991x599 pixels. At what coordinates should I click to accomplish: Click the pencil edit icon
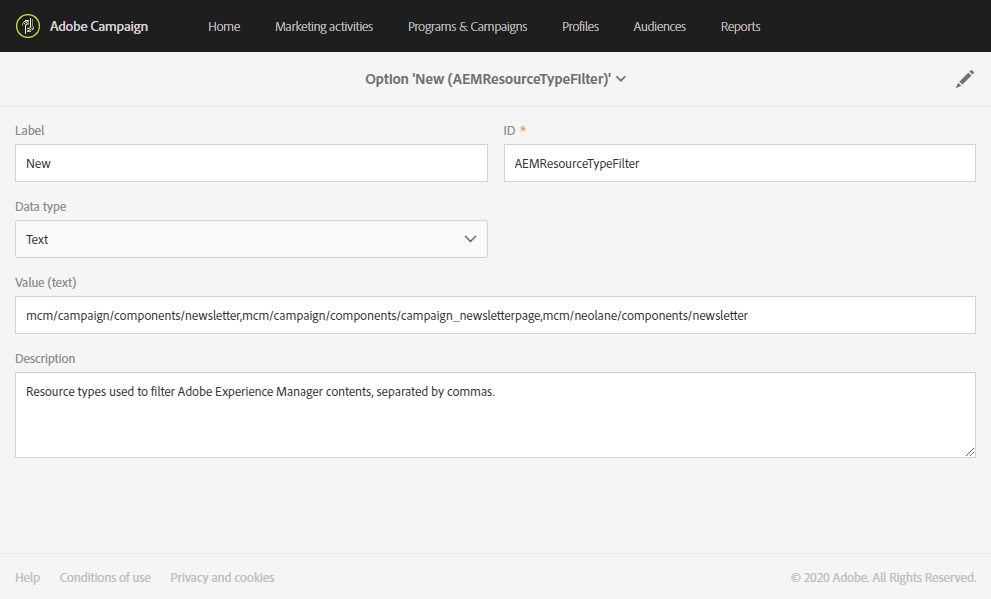click(x=965, y=79)
